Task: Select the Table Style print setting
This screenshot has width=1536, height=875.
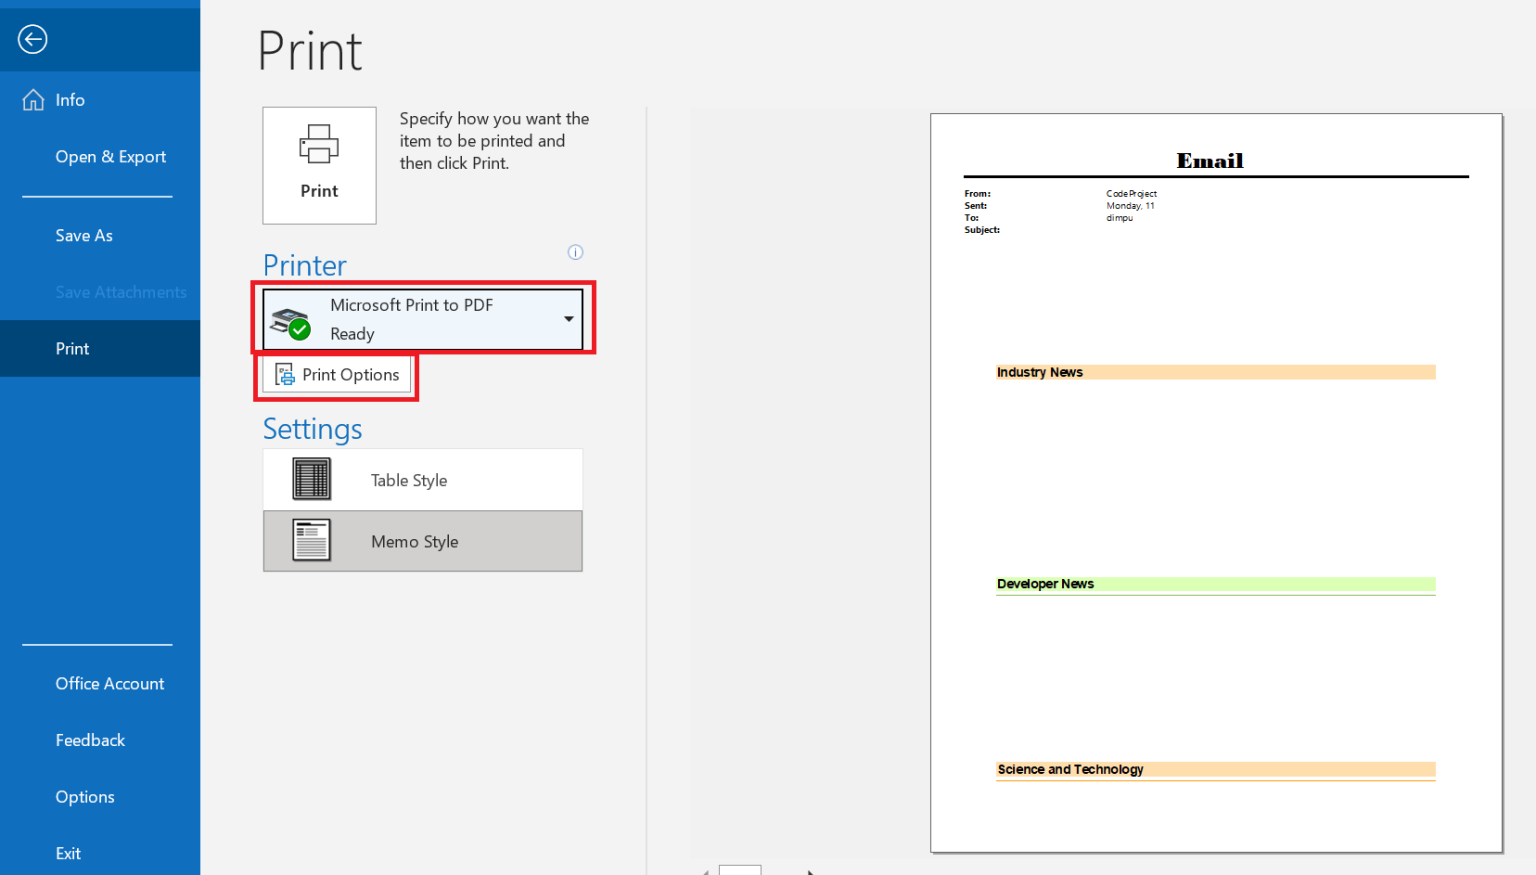Action: tap(422, 479)
